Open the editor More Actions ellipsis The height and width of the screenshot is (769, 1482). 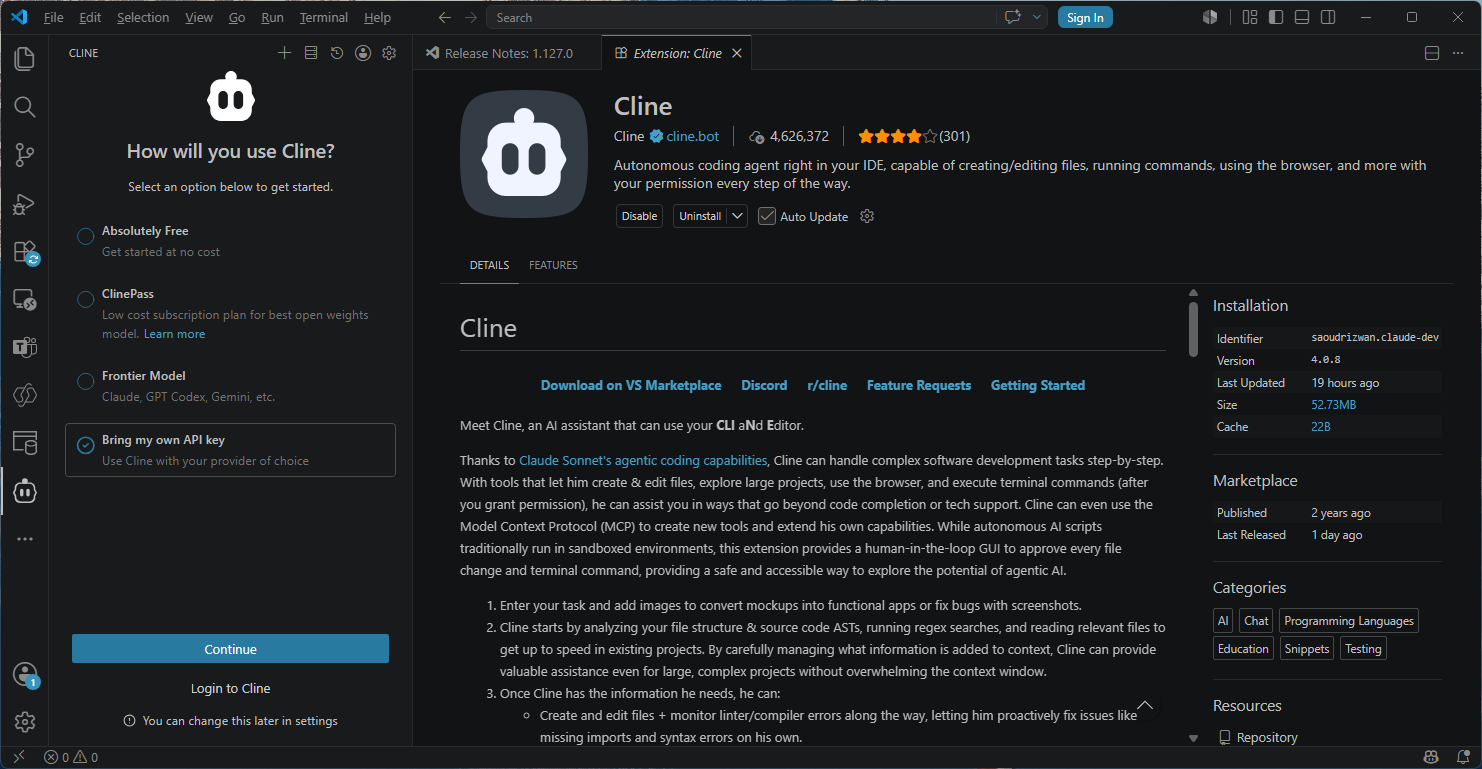click(x=1459, y=53)
